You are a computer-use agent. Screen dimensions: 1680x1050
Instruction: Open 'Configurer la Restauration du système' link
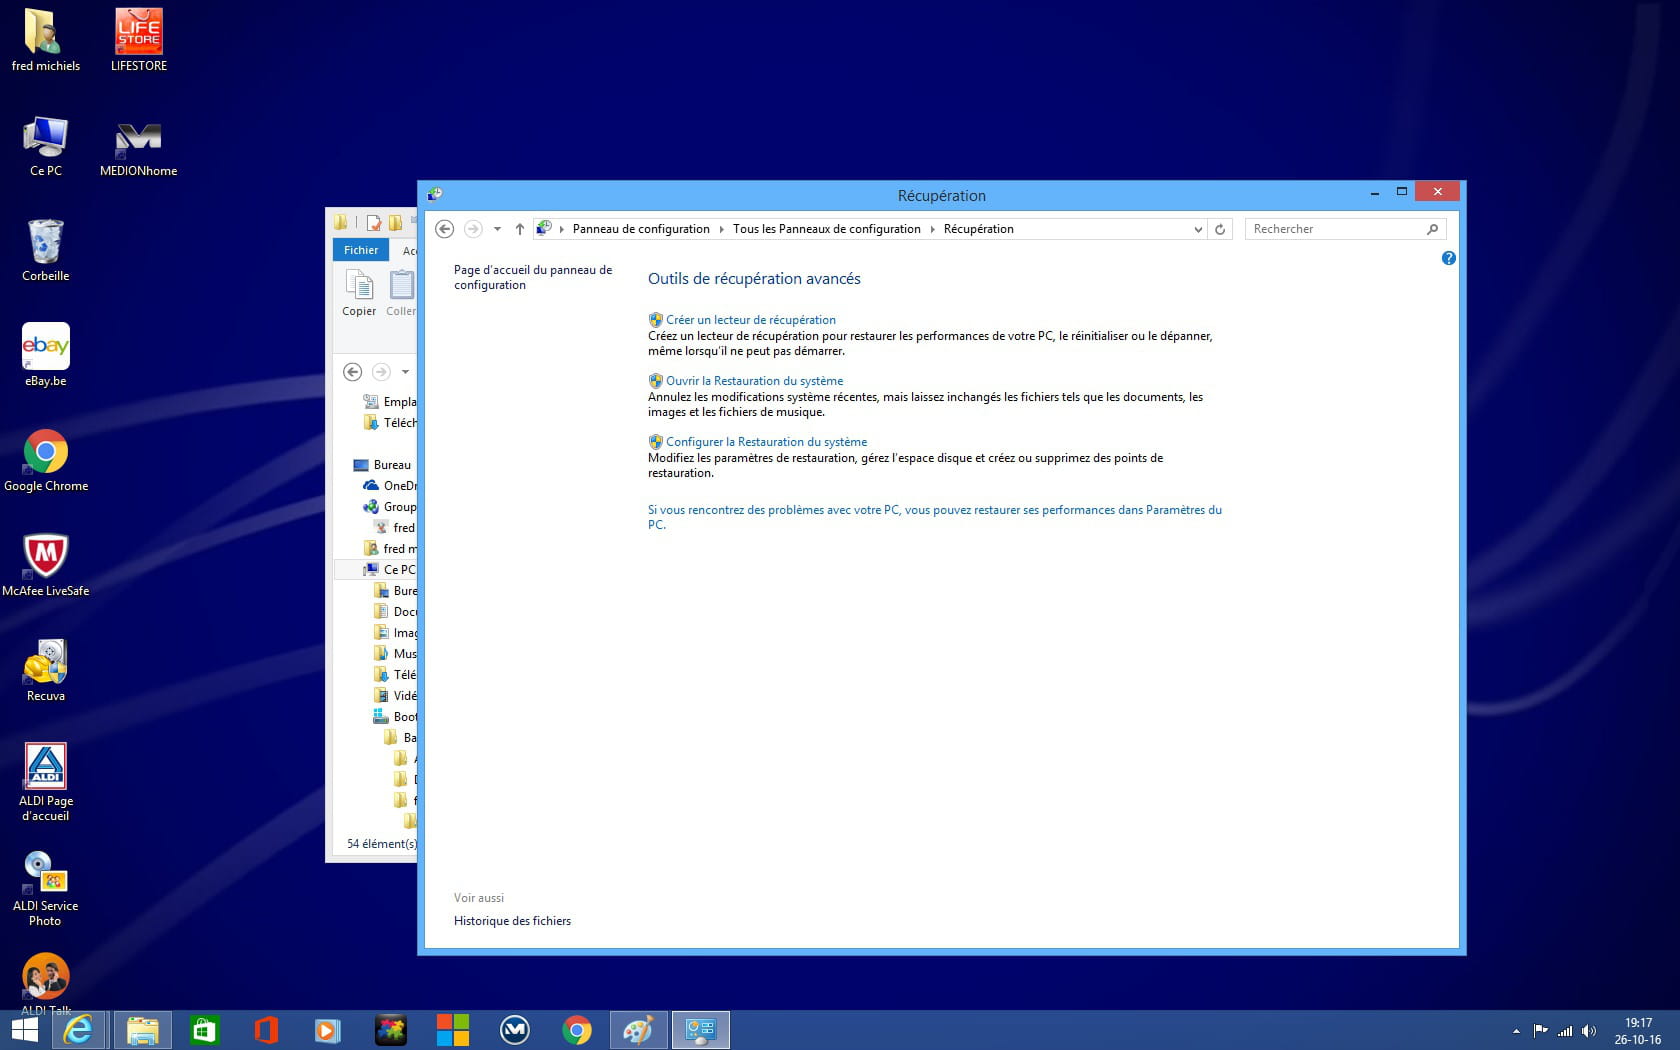click(766, 442)
